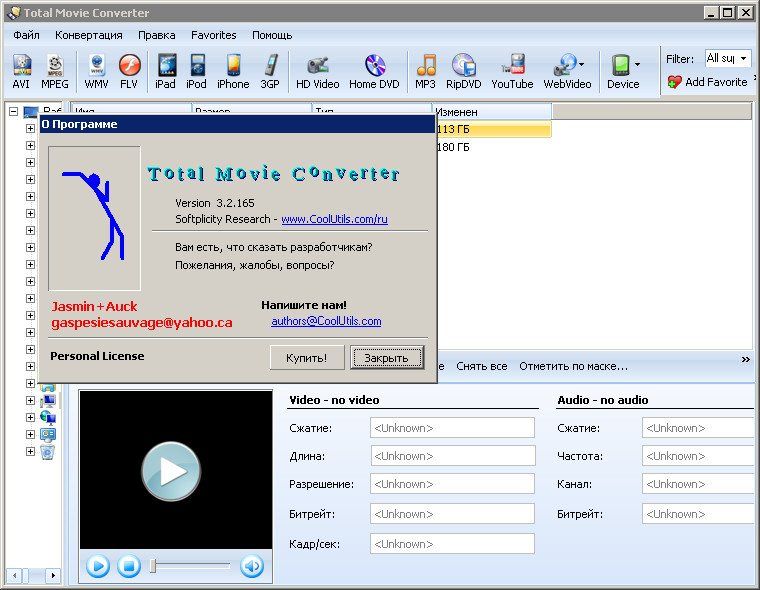Select the iPad device preset

[165, 71]
